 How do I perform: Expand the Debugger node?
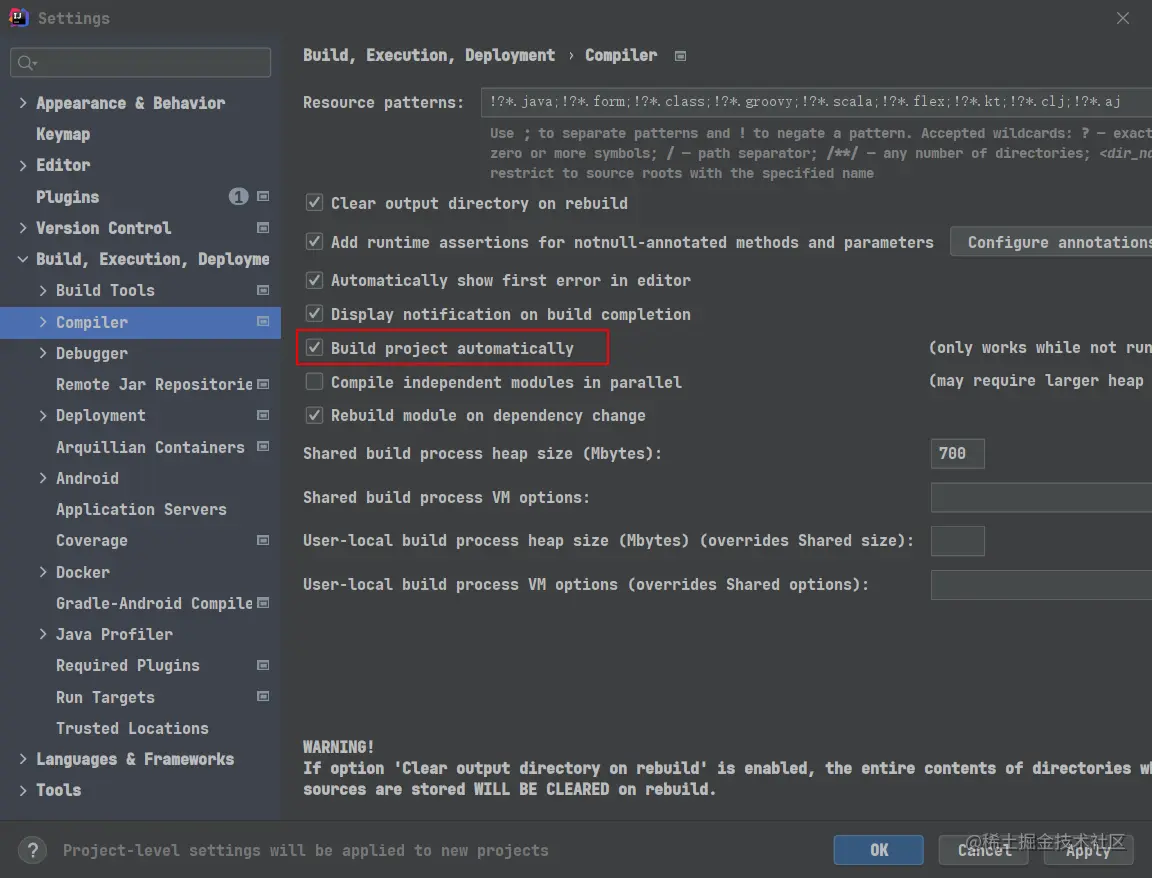click(43, 353)
